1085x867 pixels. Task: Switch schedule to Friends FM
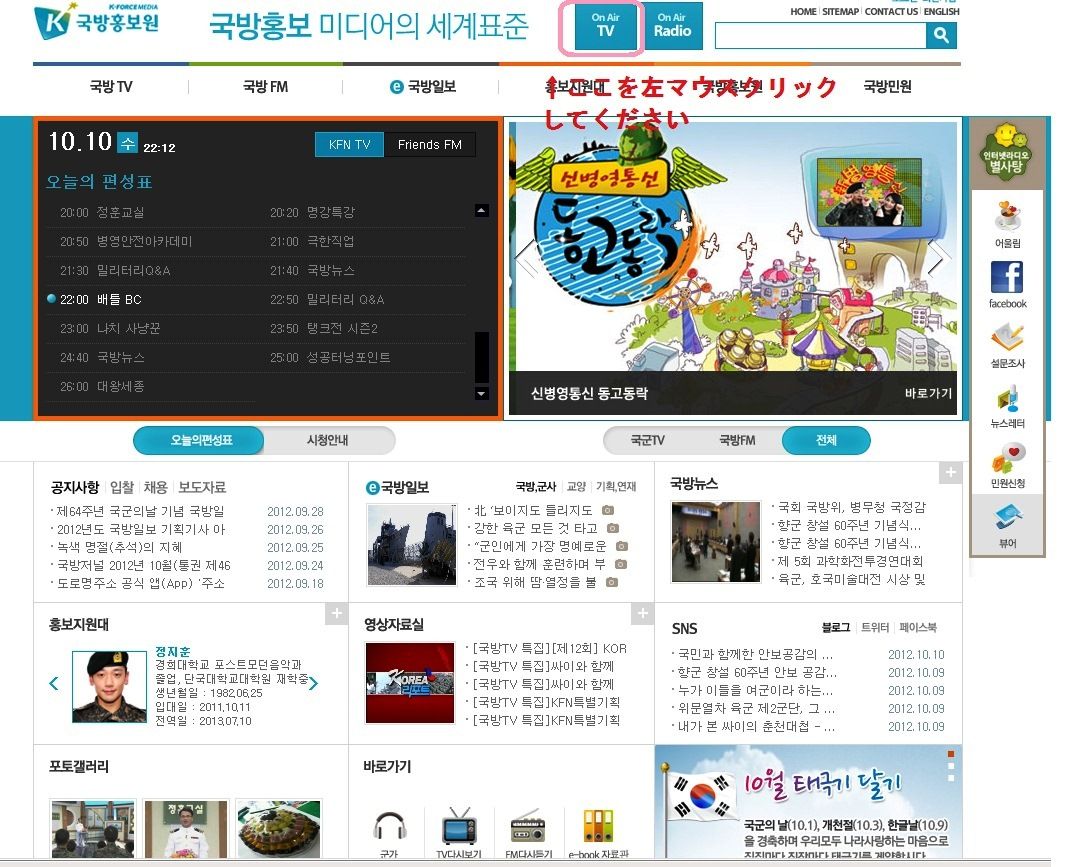pos(430,145)
